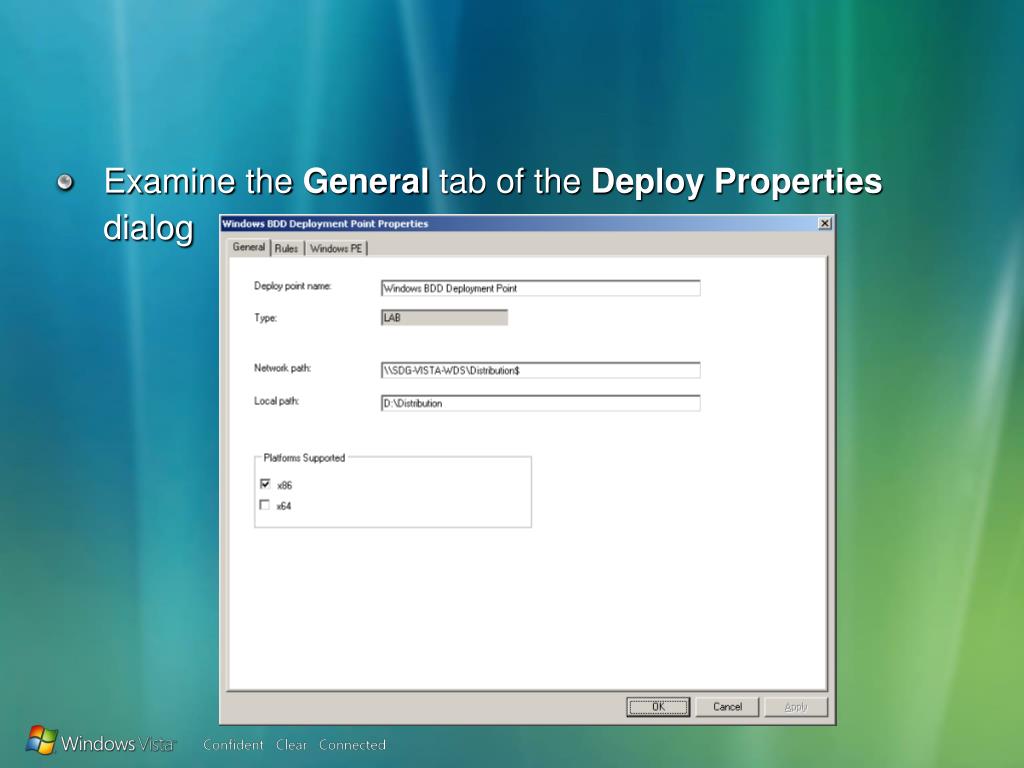The width and height of the screenshot is (1024, 768).
Task: Close the Deployment Point Properties dialog
Action: (825, 223)
